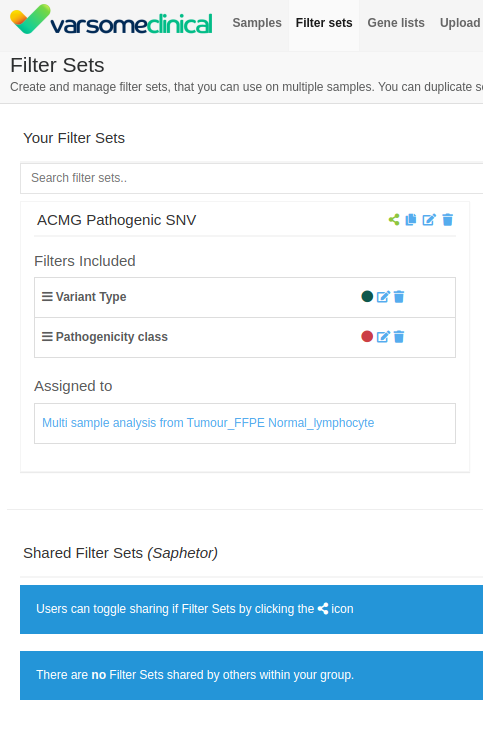
Task: Open the Upload tab
Action: pos(460,23)
